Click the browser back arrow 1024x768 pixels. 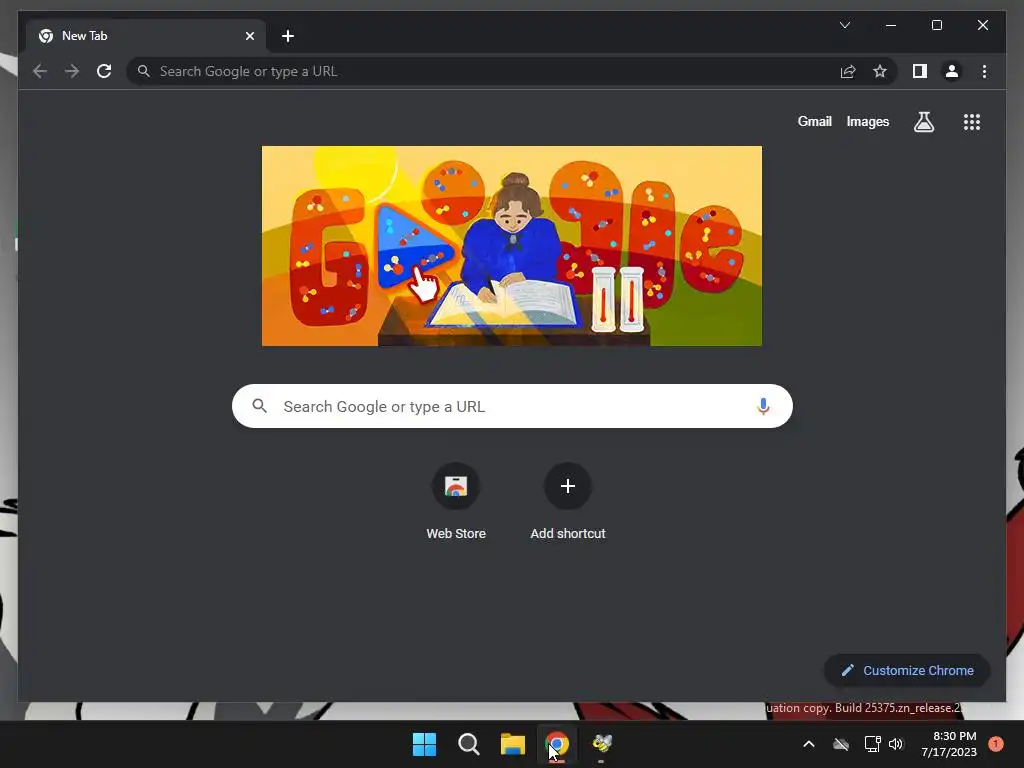(40, 71)
